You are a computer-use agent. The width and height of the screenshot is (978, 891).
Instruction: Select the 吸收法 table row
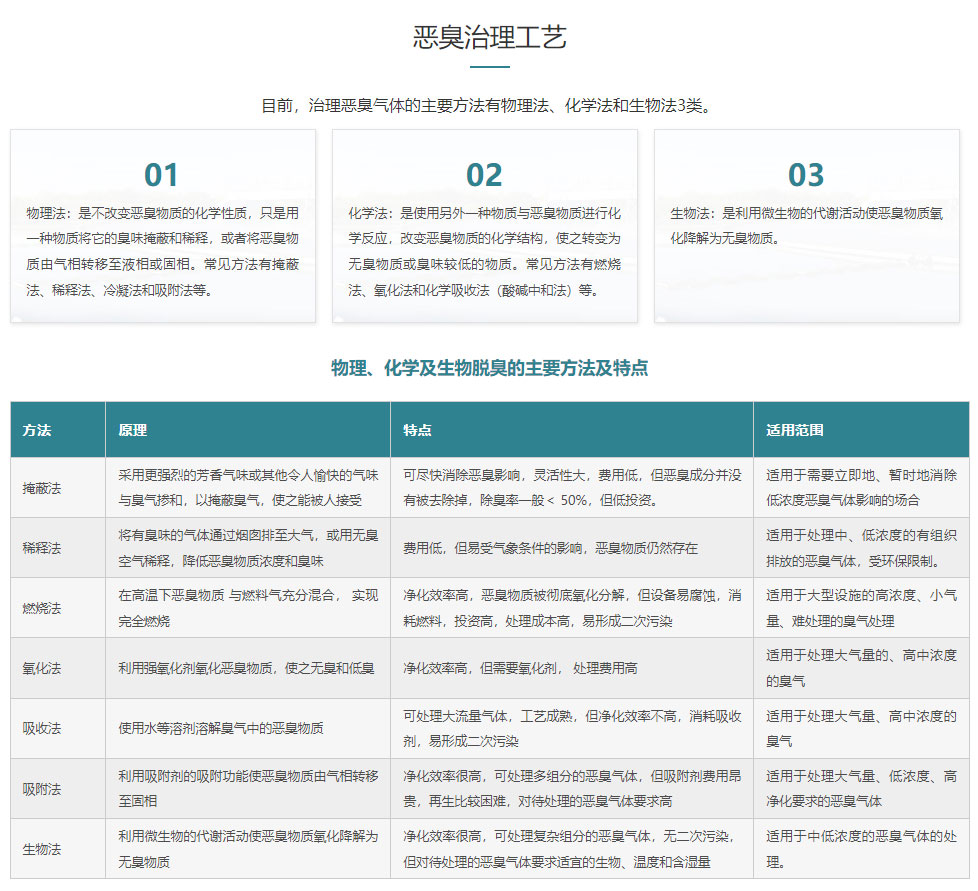pyautogui.click(x=490, y=728)
